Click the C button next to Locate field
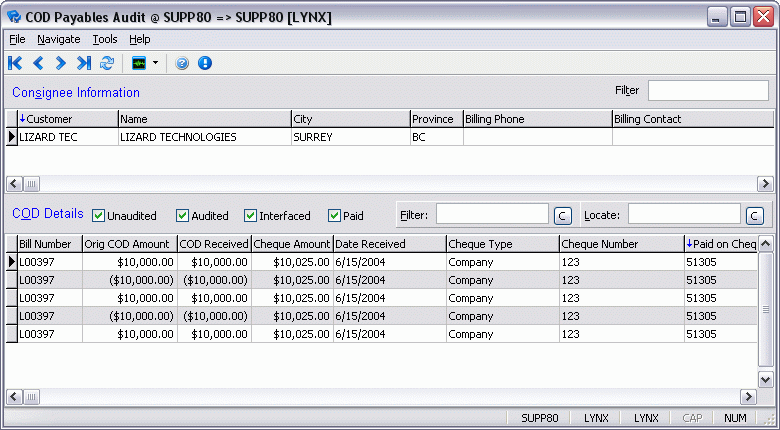Screen dimensions: 780x430 (754, 215)
